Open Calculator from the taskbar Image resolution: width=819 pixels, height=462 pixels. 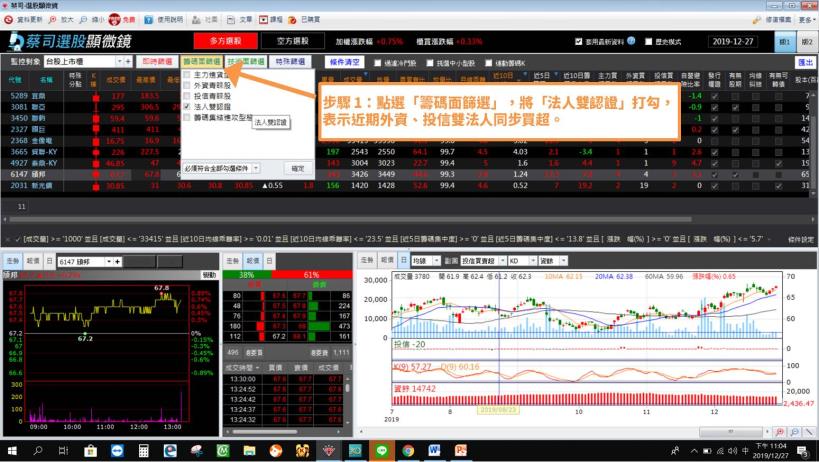pyautogui.click(x=144, y=451)
